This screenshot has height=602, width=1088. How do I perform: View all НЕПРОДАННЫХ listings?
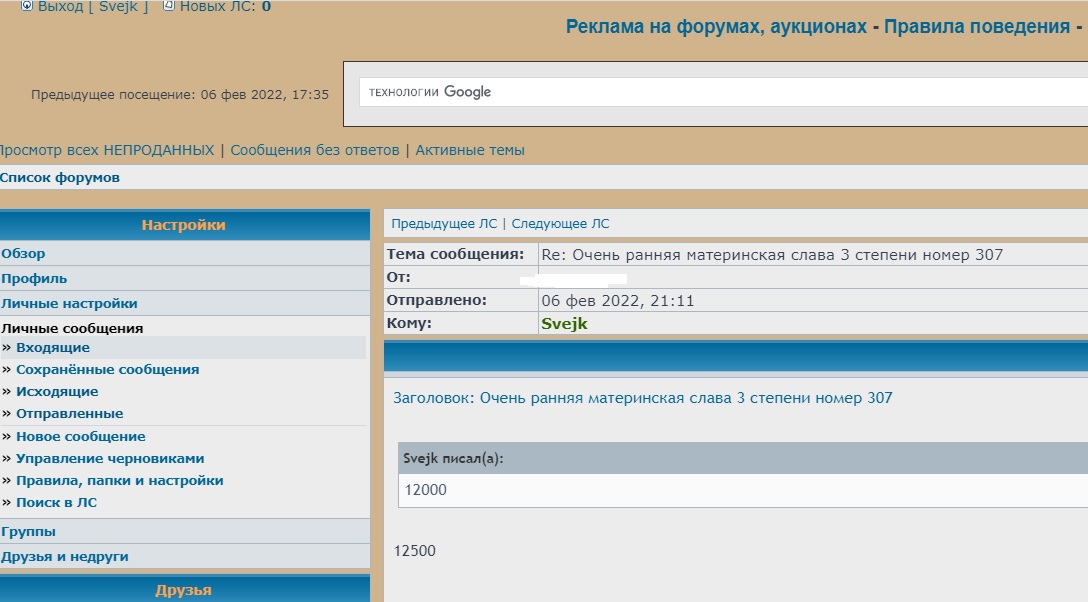click(x=106, y=150)
